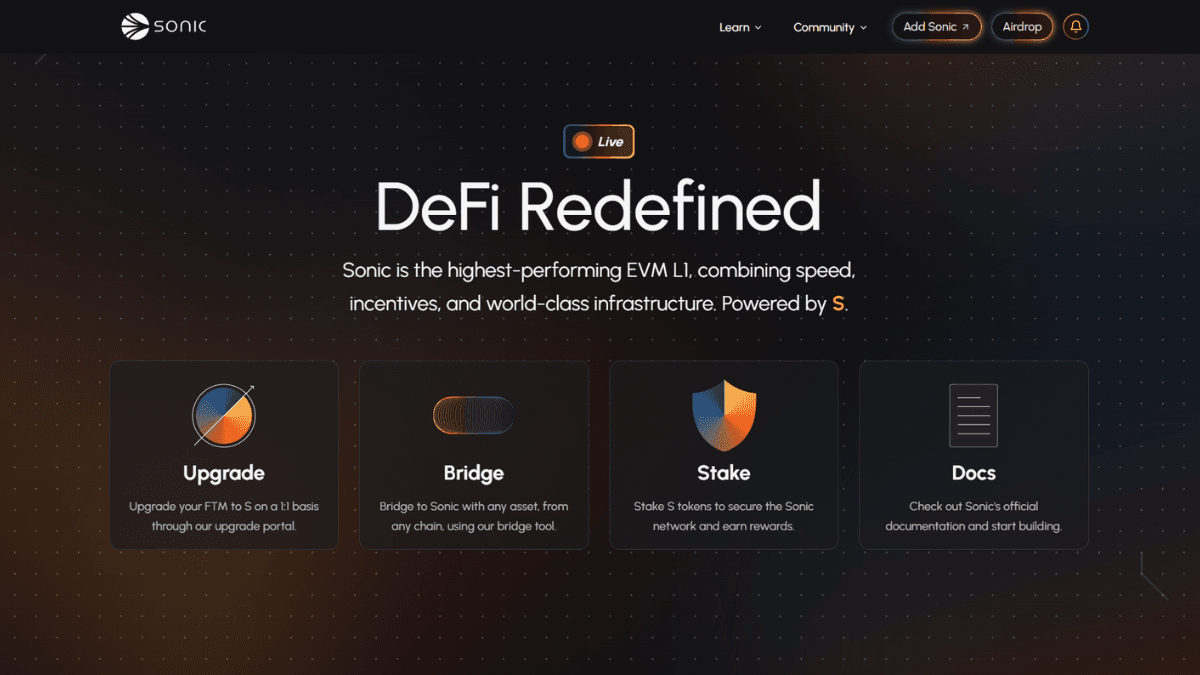Expand the Learn dropdown menu

tap(740, 27)
